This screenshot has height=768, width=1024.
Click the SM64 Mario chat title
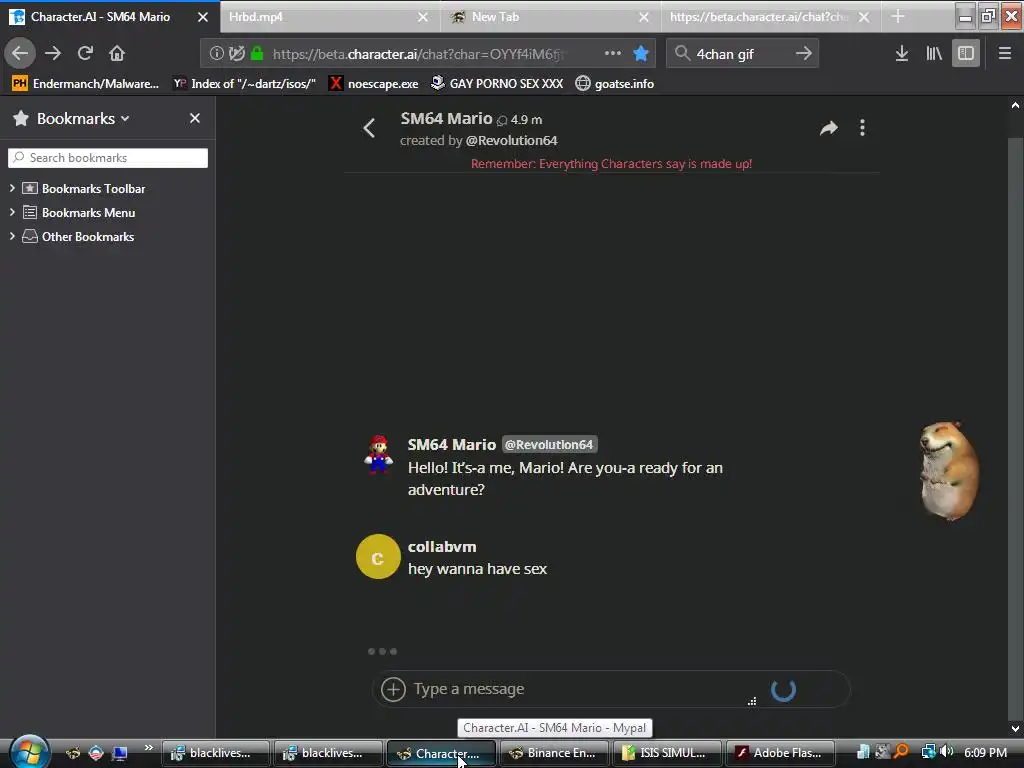pos(446,118)
